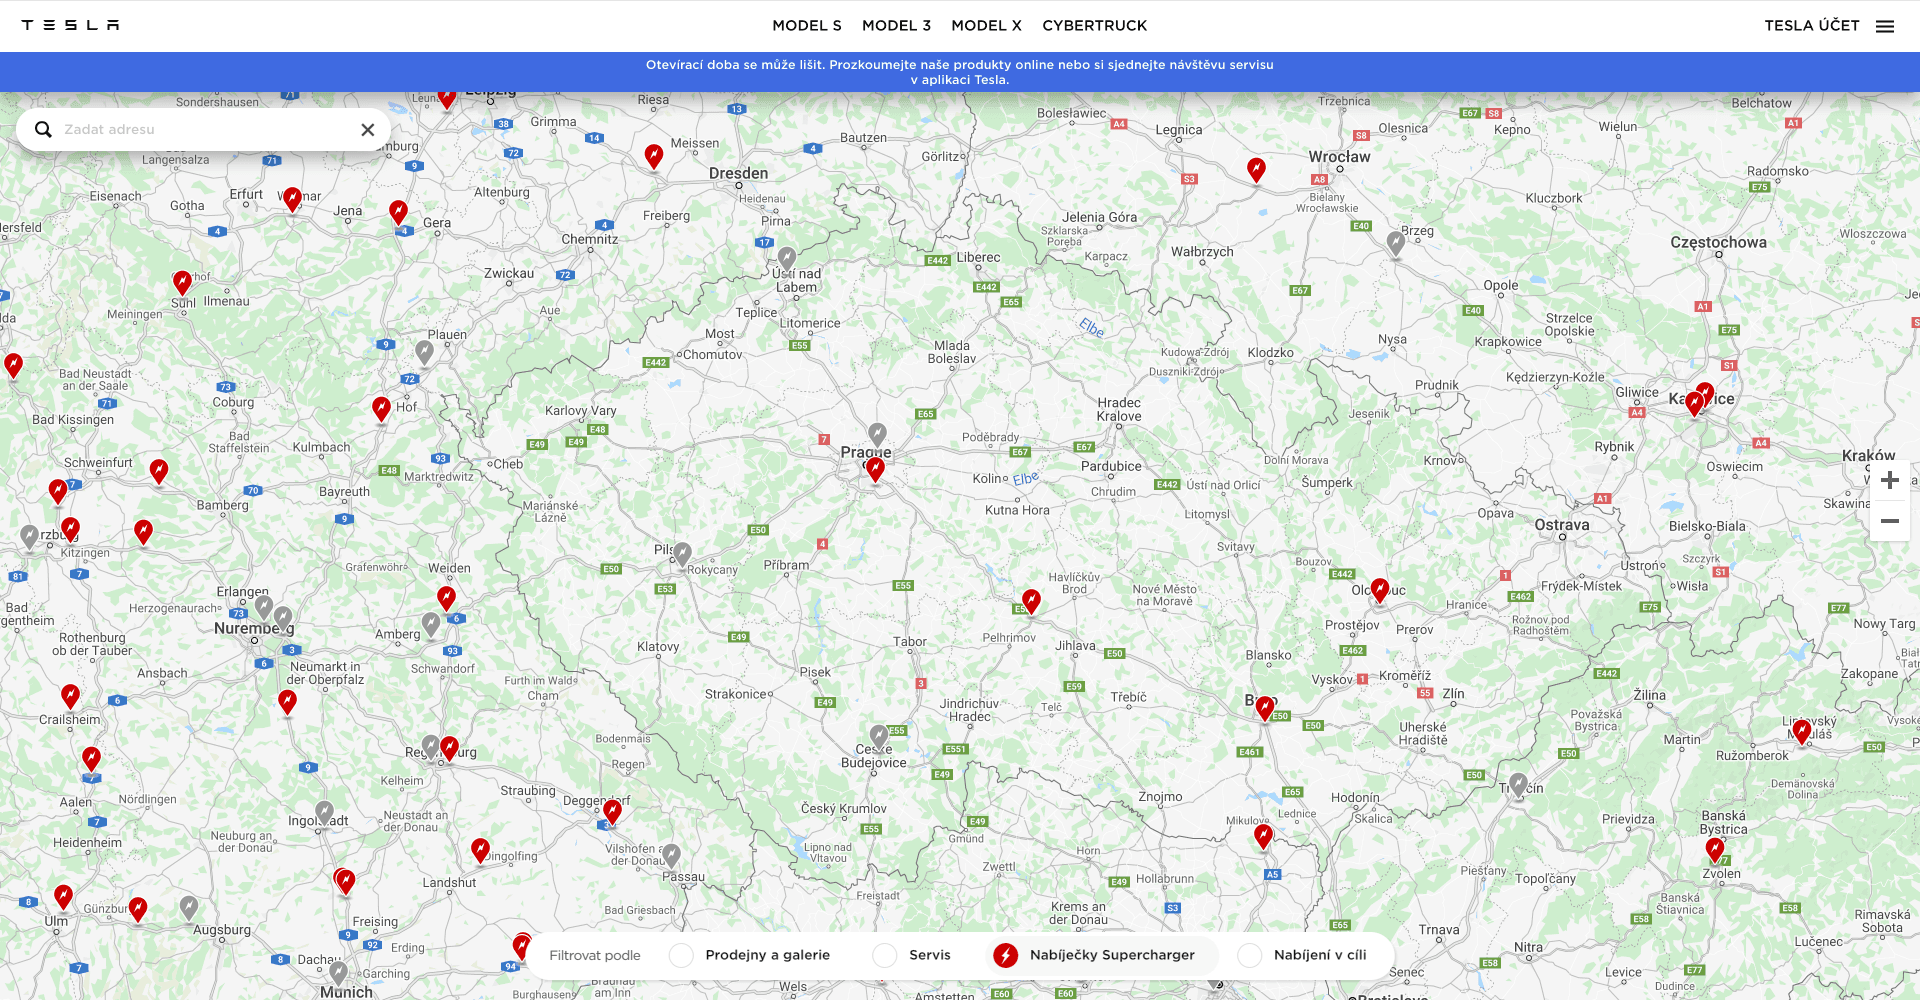Click the Pardubice city label

point(1111,466)
